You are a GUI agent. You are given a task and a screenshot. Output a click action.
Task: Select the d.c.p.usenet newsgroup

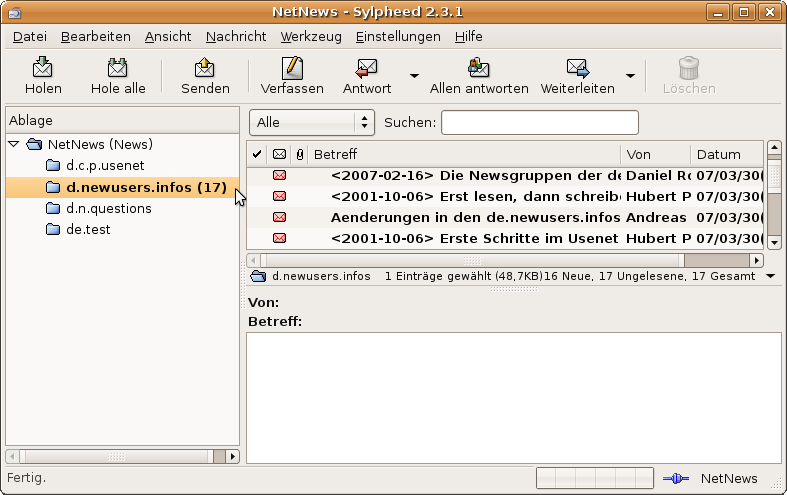coord(105,166)
